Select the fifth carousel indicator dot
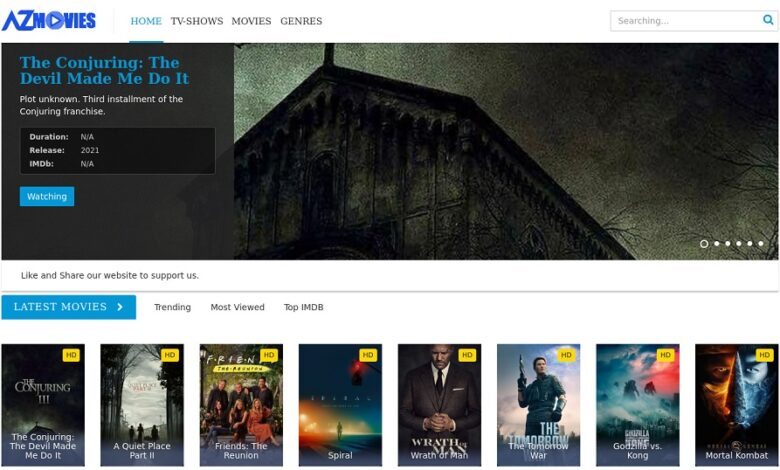Screen dimensions: 780x470 [750, 244]
